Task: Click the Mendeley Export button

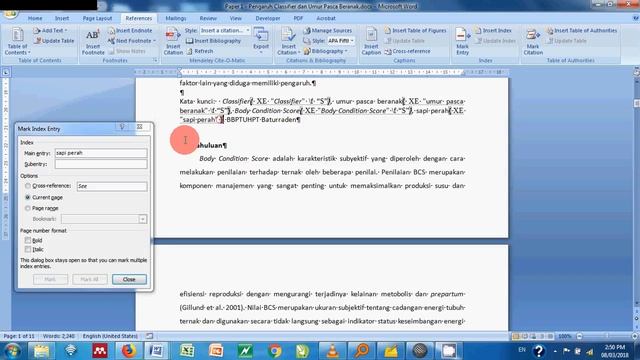Action: click(x=261, y=41)
